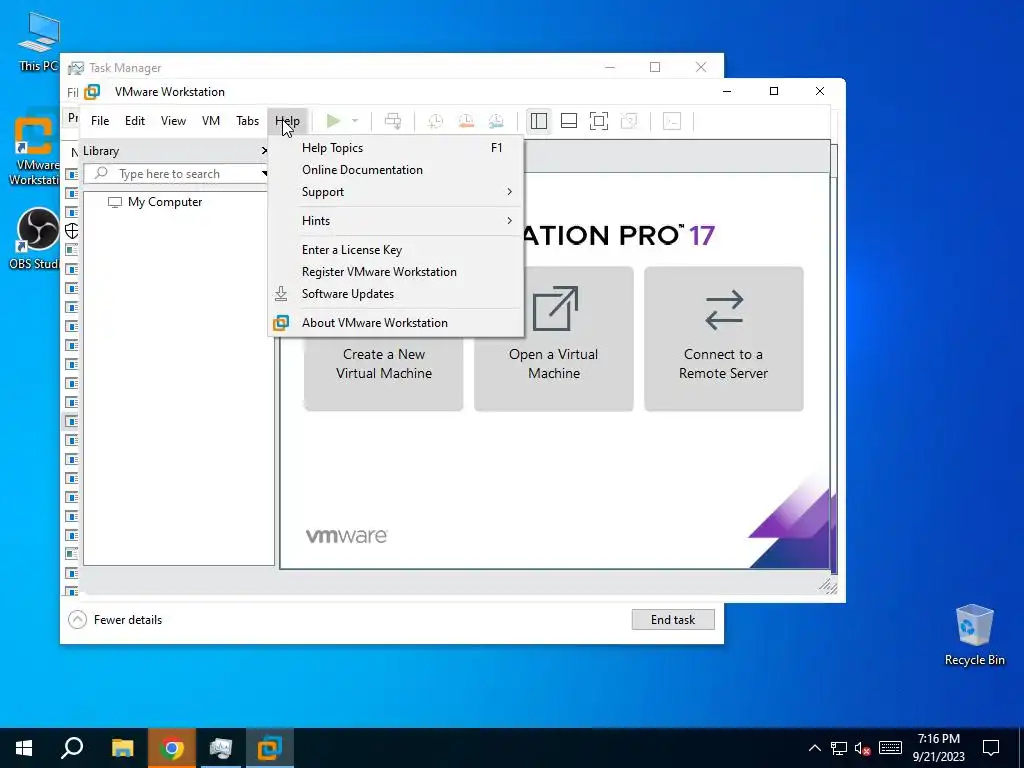Choose Register VMware Workstation
1024x768 pixels.
click(x=396, y=272)
